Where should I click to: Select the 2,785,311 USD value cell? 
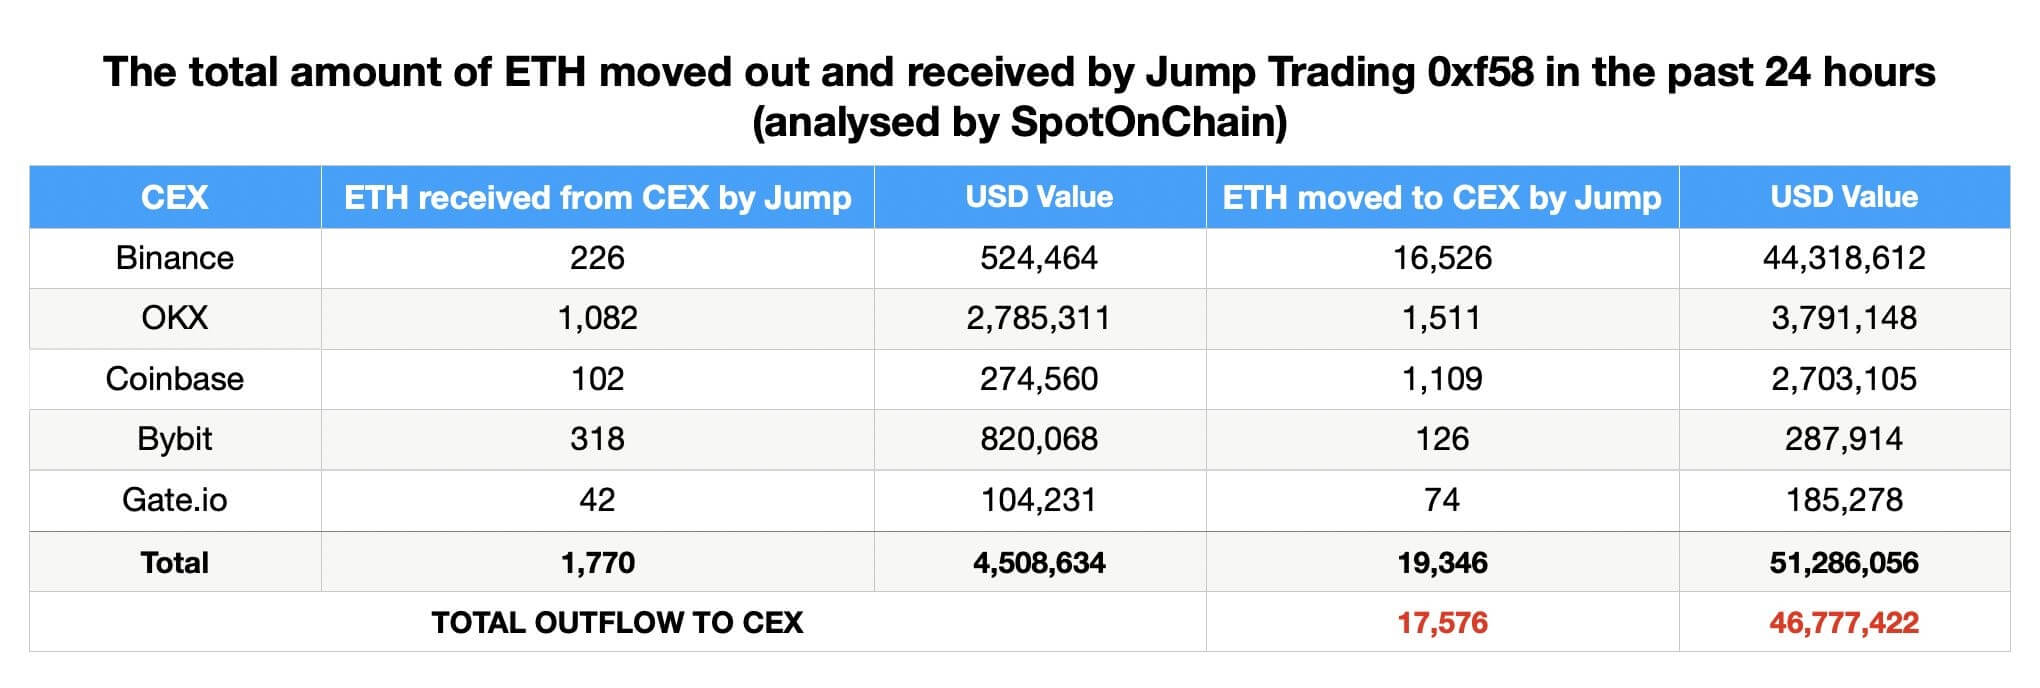1039,318
